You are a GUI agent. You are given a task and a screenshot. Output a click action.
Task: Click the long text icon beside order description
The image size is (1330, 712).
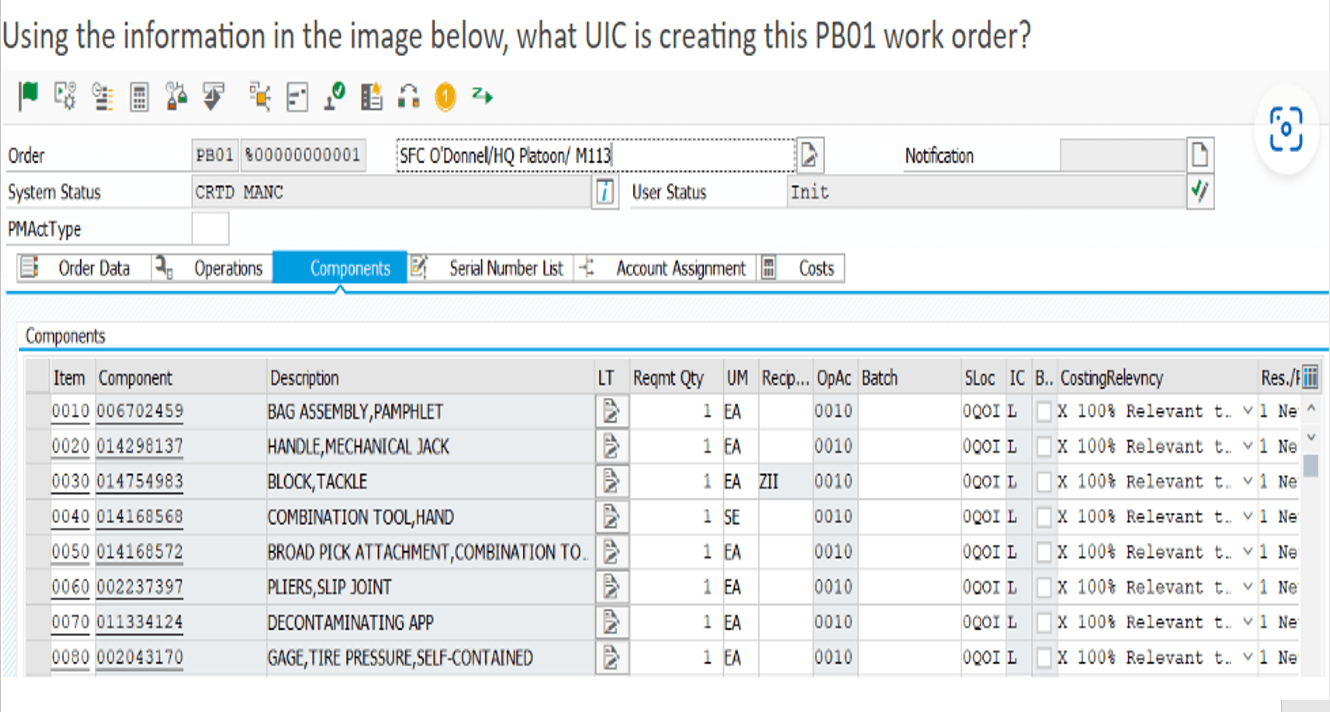[809, 156]
